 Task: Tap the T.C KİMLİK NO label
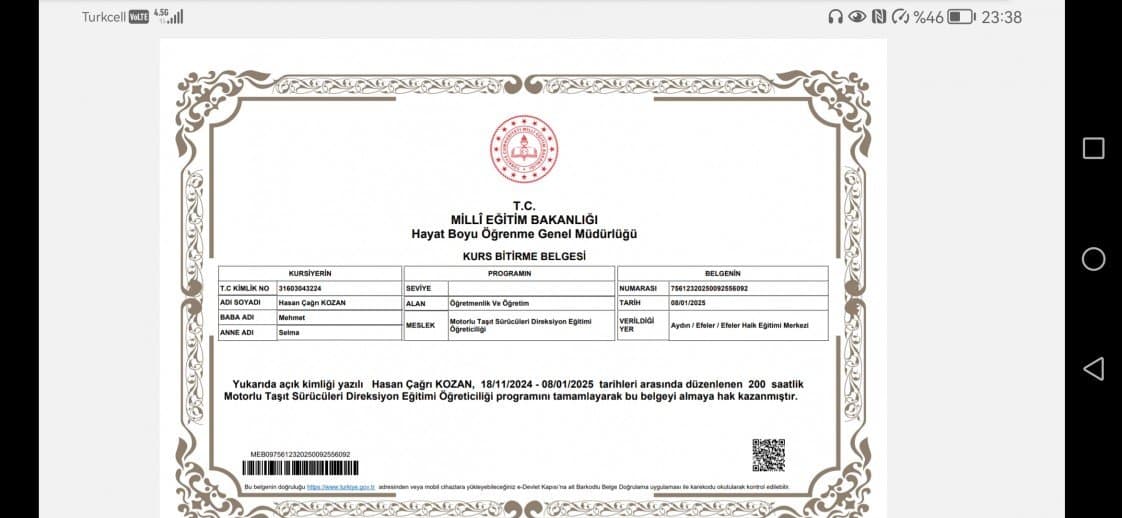(x=245, y=288)
